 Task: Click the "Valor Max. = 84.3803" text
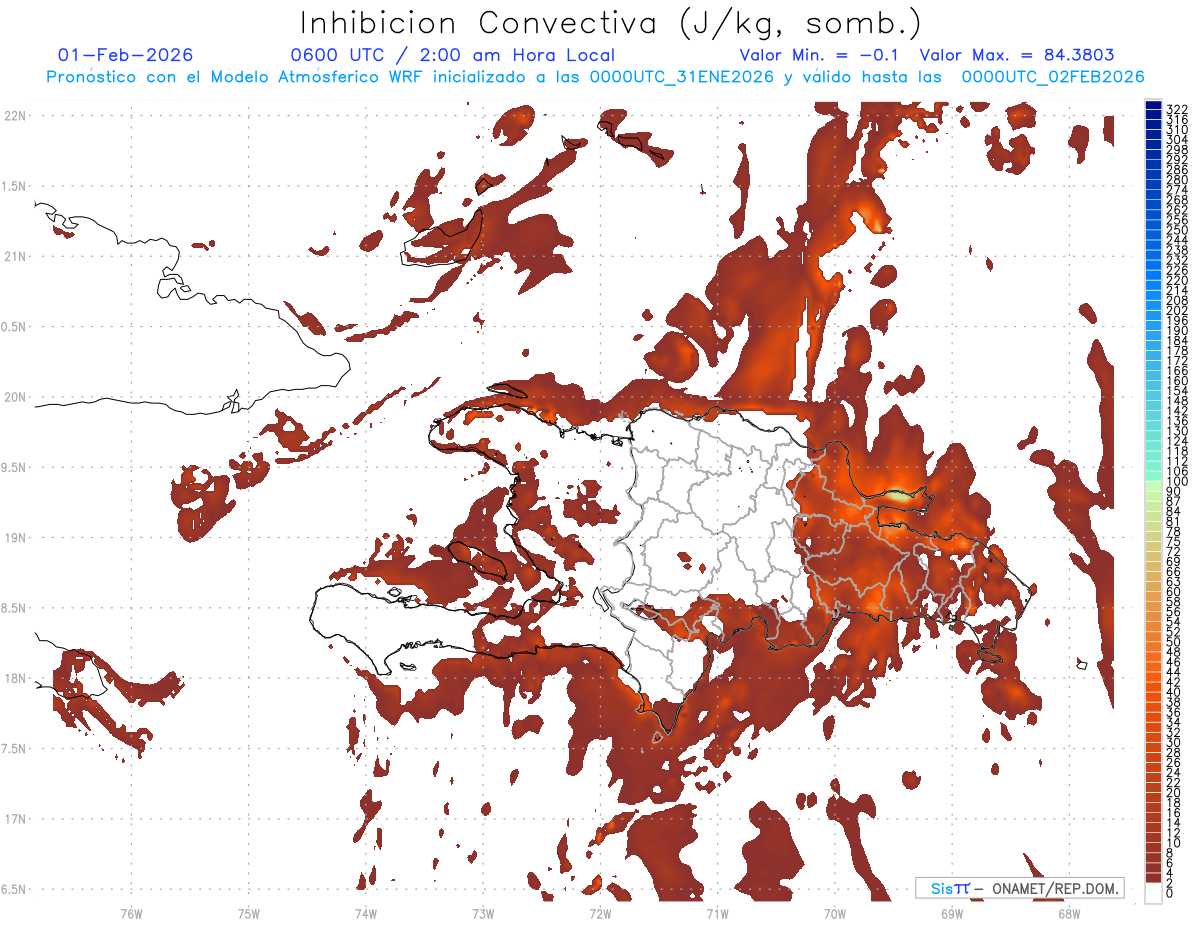point(1017,55)
